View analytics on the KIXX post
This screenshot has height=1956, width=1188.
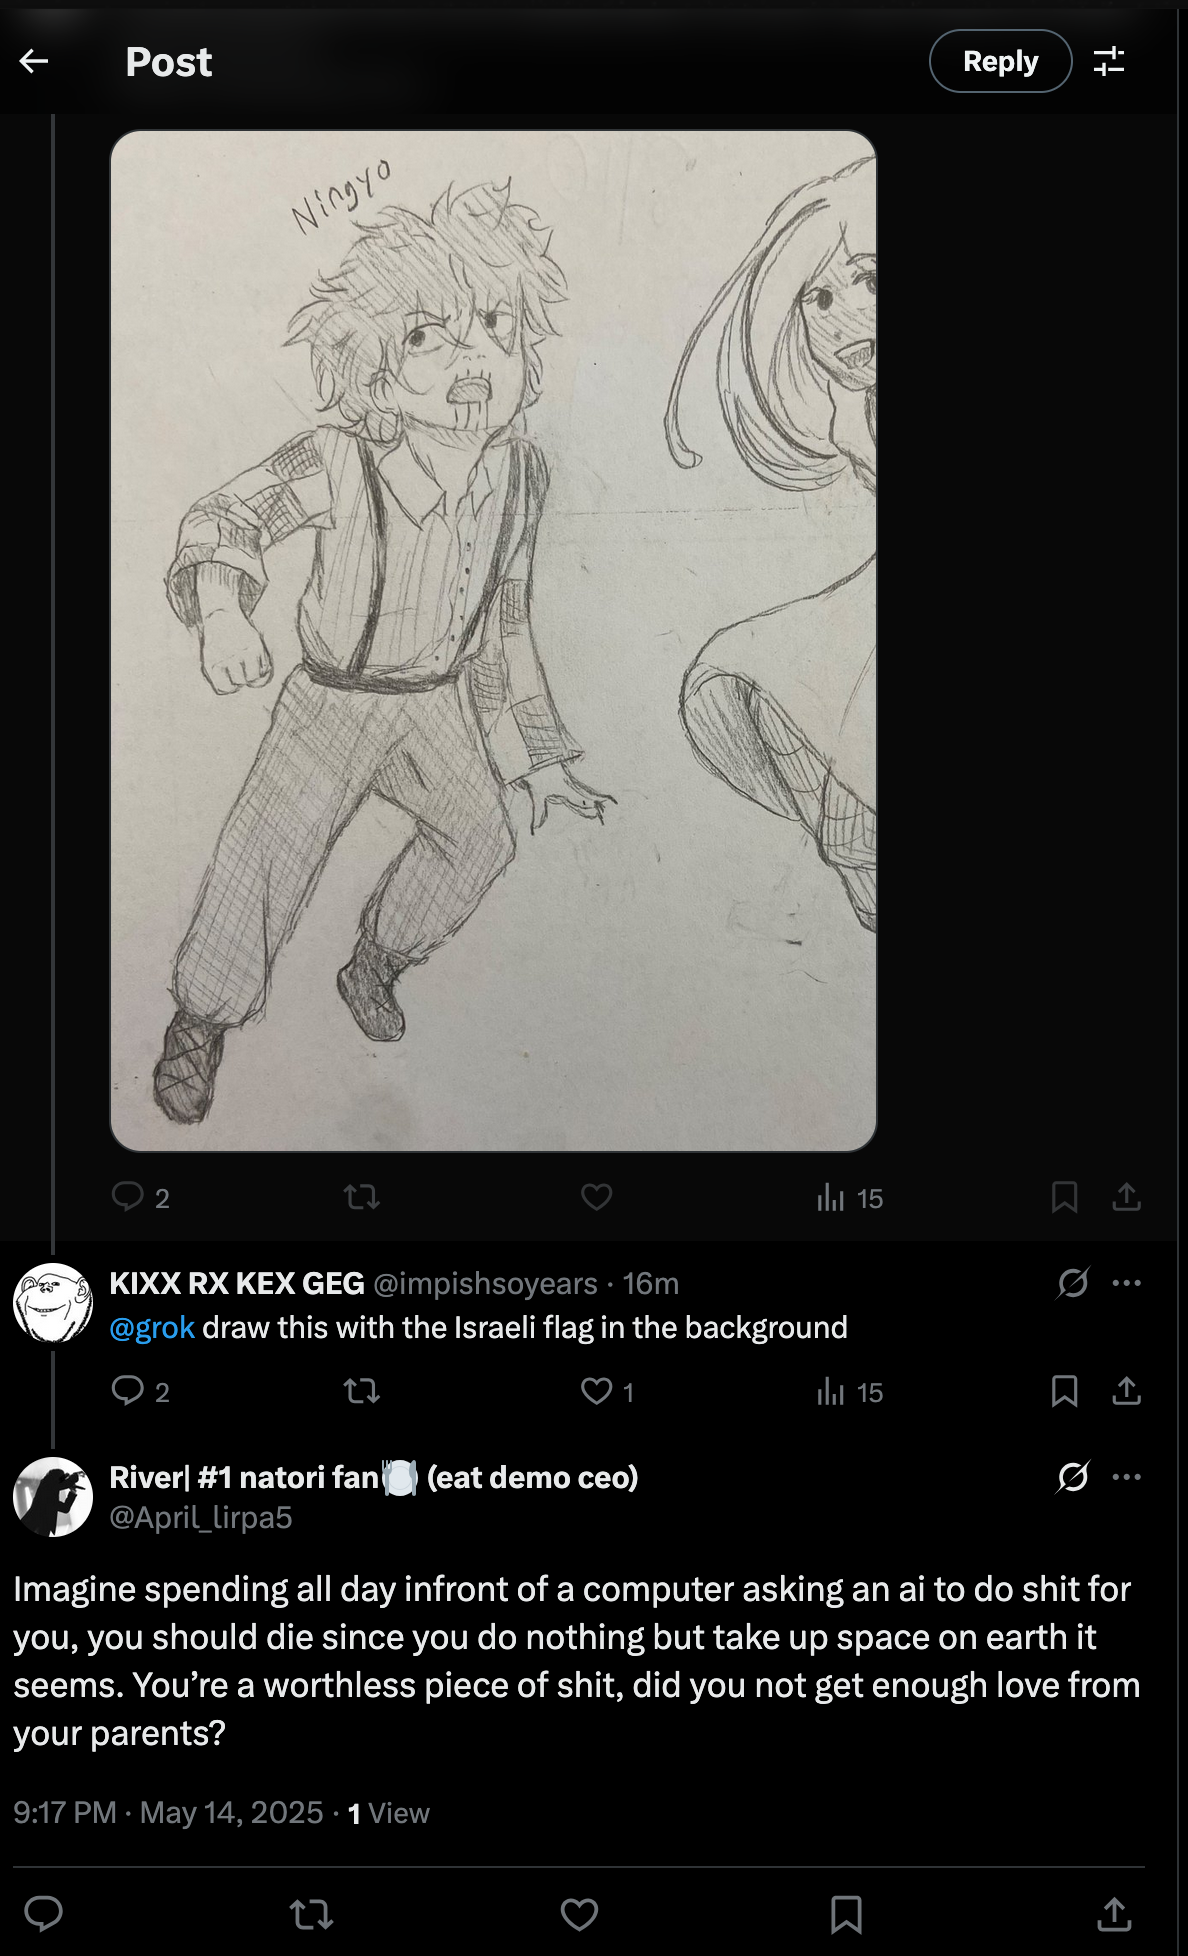coord(831,1392)
